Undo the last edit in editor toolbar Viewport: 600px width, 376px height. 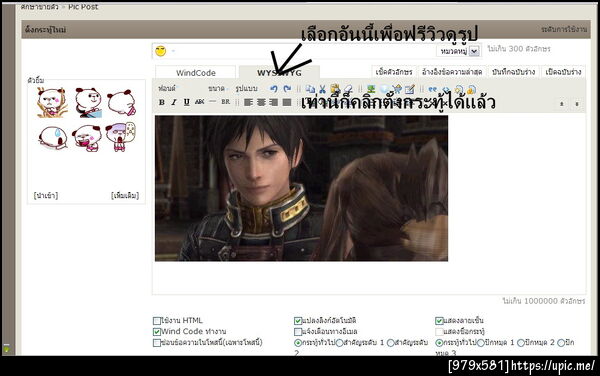click(x=273, y=89)
